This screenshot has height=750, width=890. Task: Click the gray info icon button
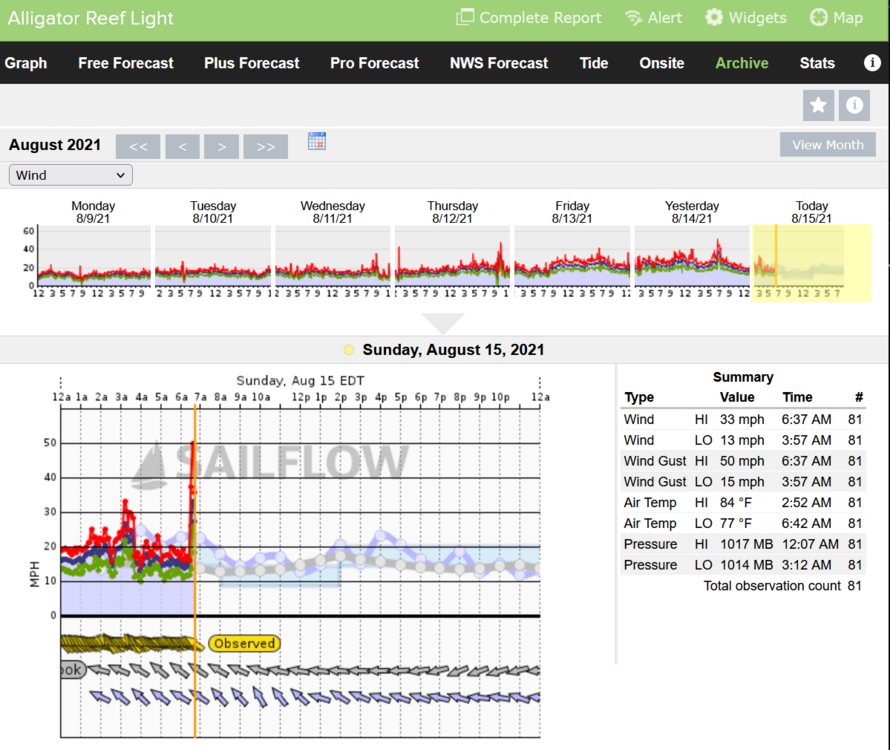tap(854, 105)
